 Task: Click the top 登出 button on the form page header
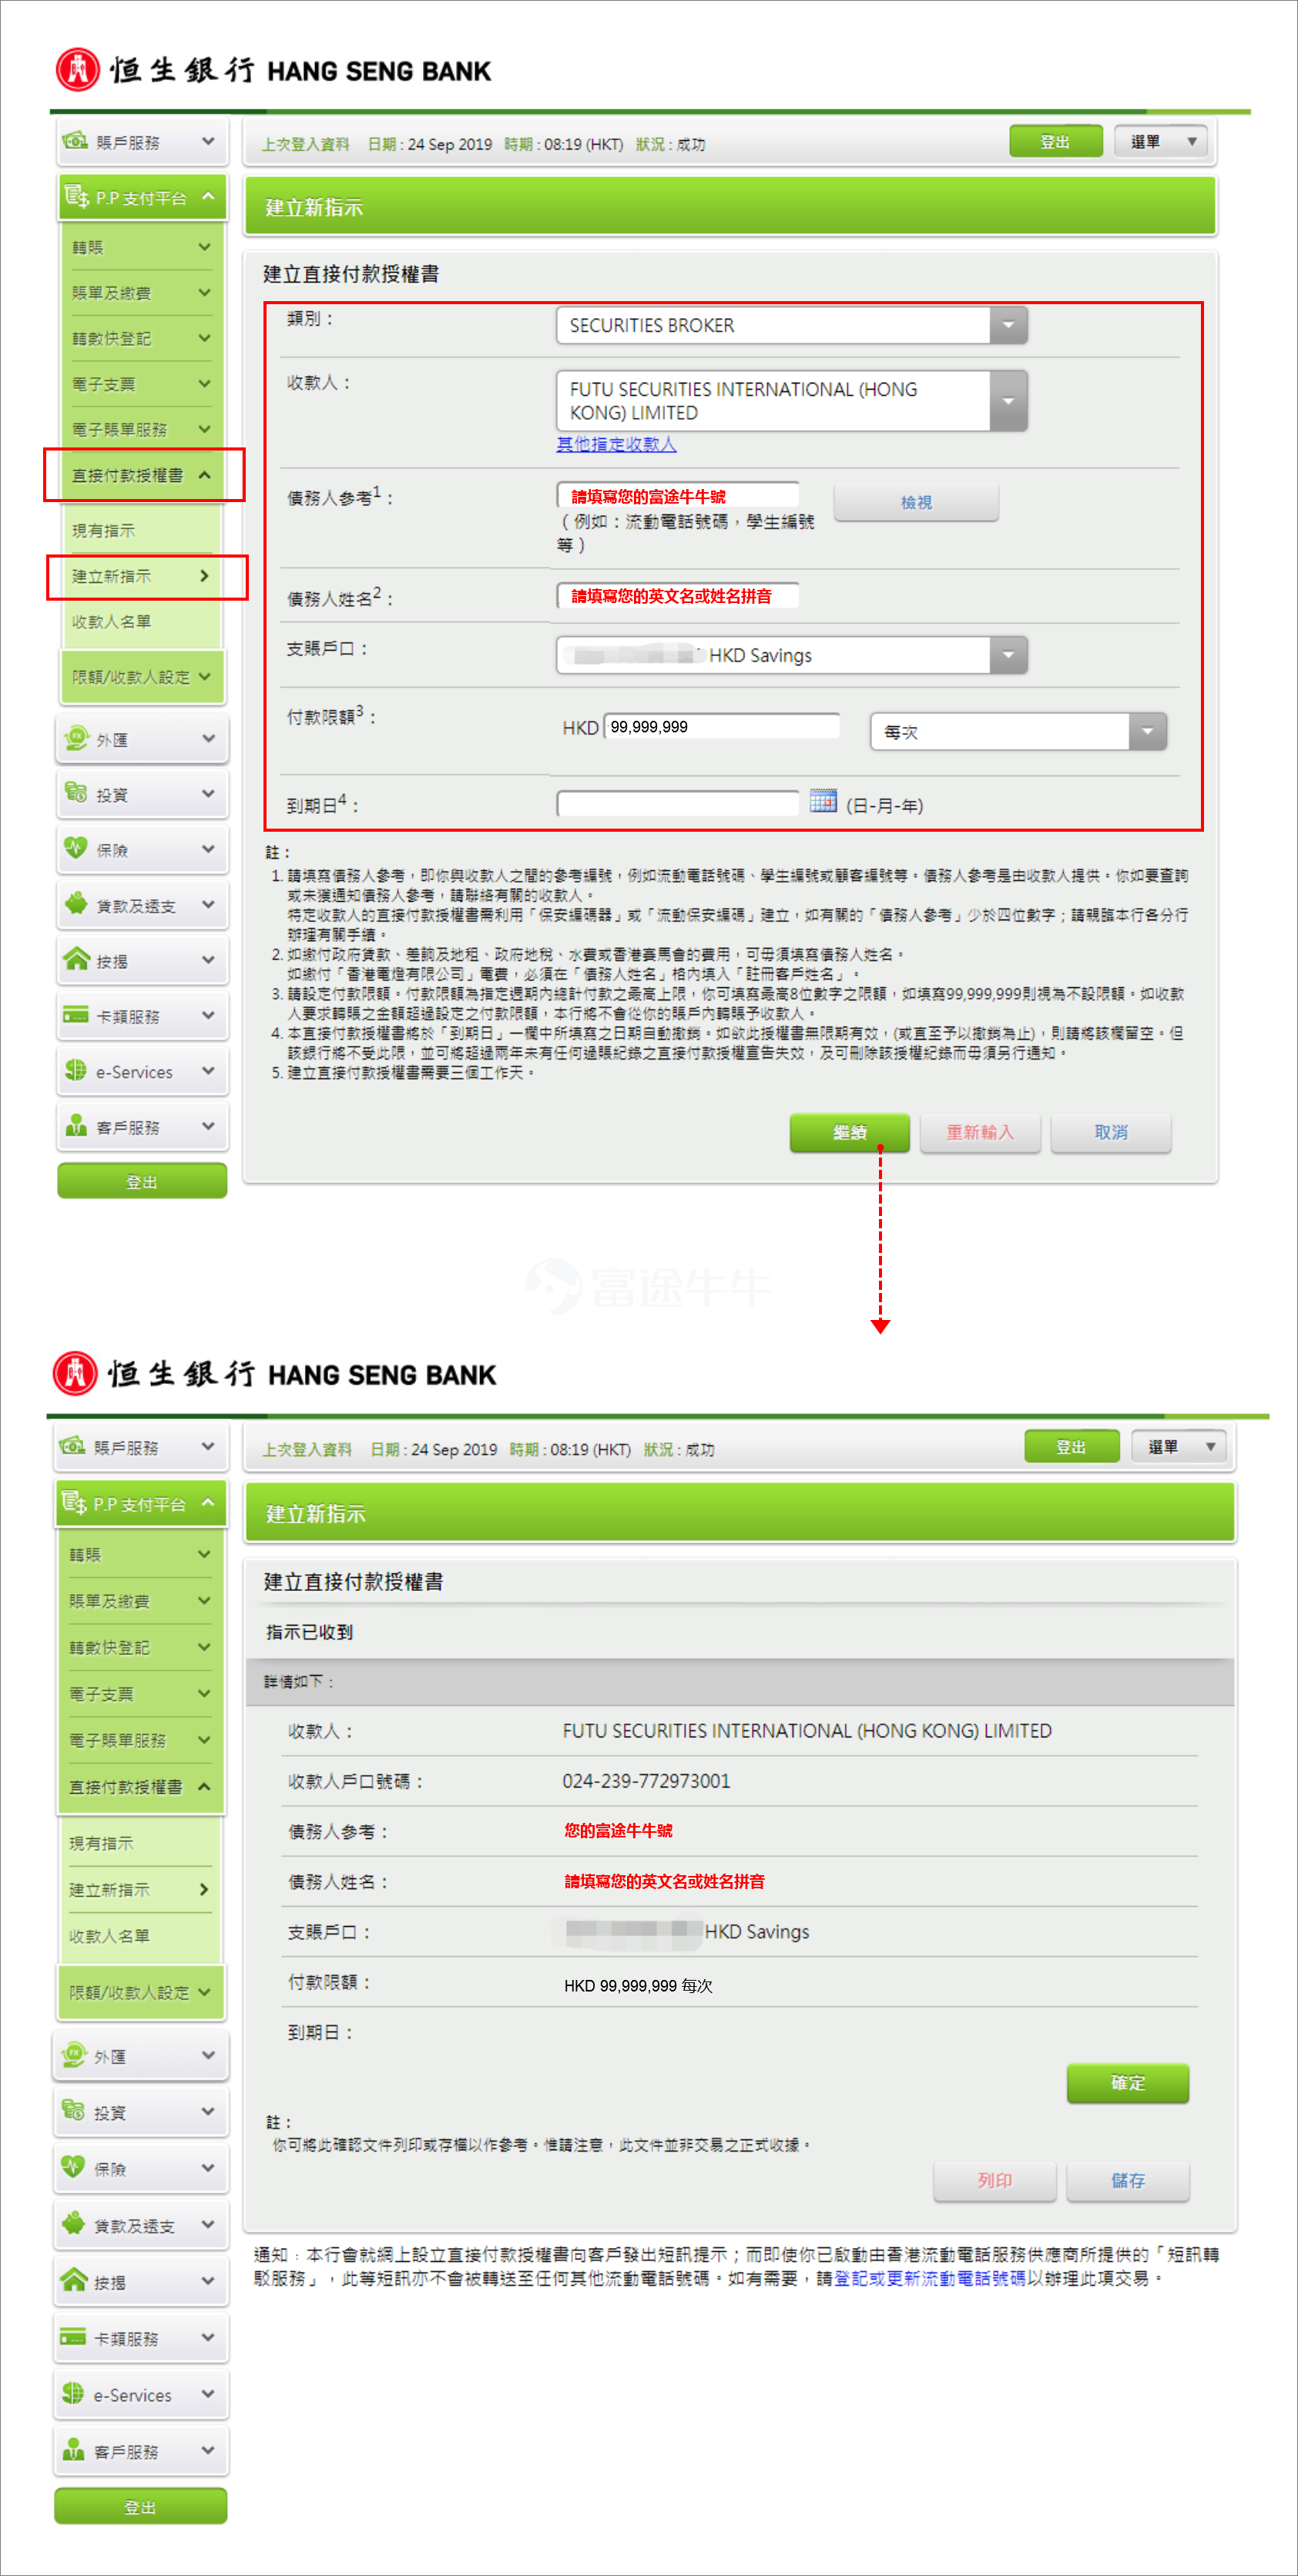tap(1056, 141)
